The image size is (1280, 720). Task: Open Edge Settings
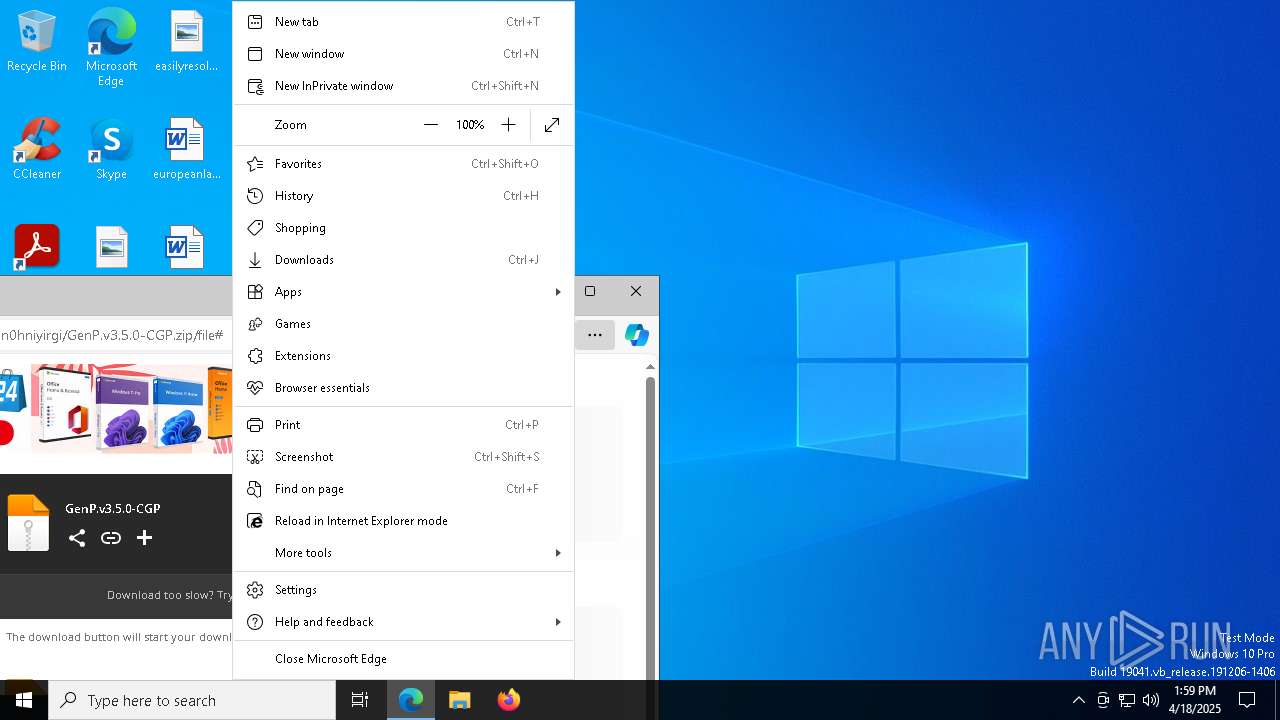(403, 590)
